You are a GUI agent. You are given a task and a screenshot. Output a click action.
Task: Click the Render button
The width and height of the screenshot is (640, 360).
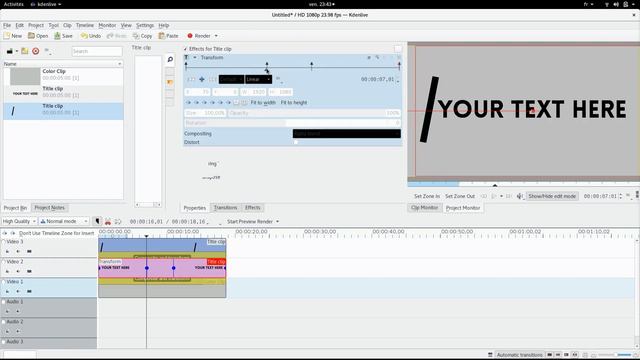point(199,36)
